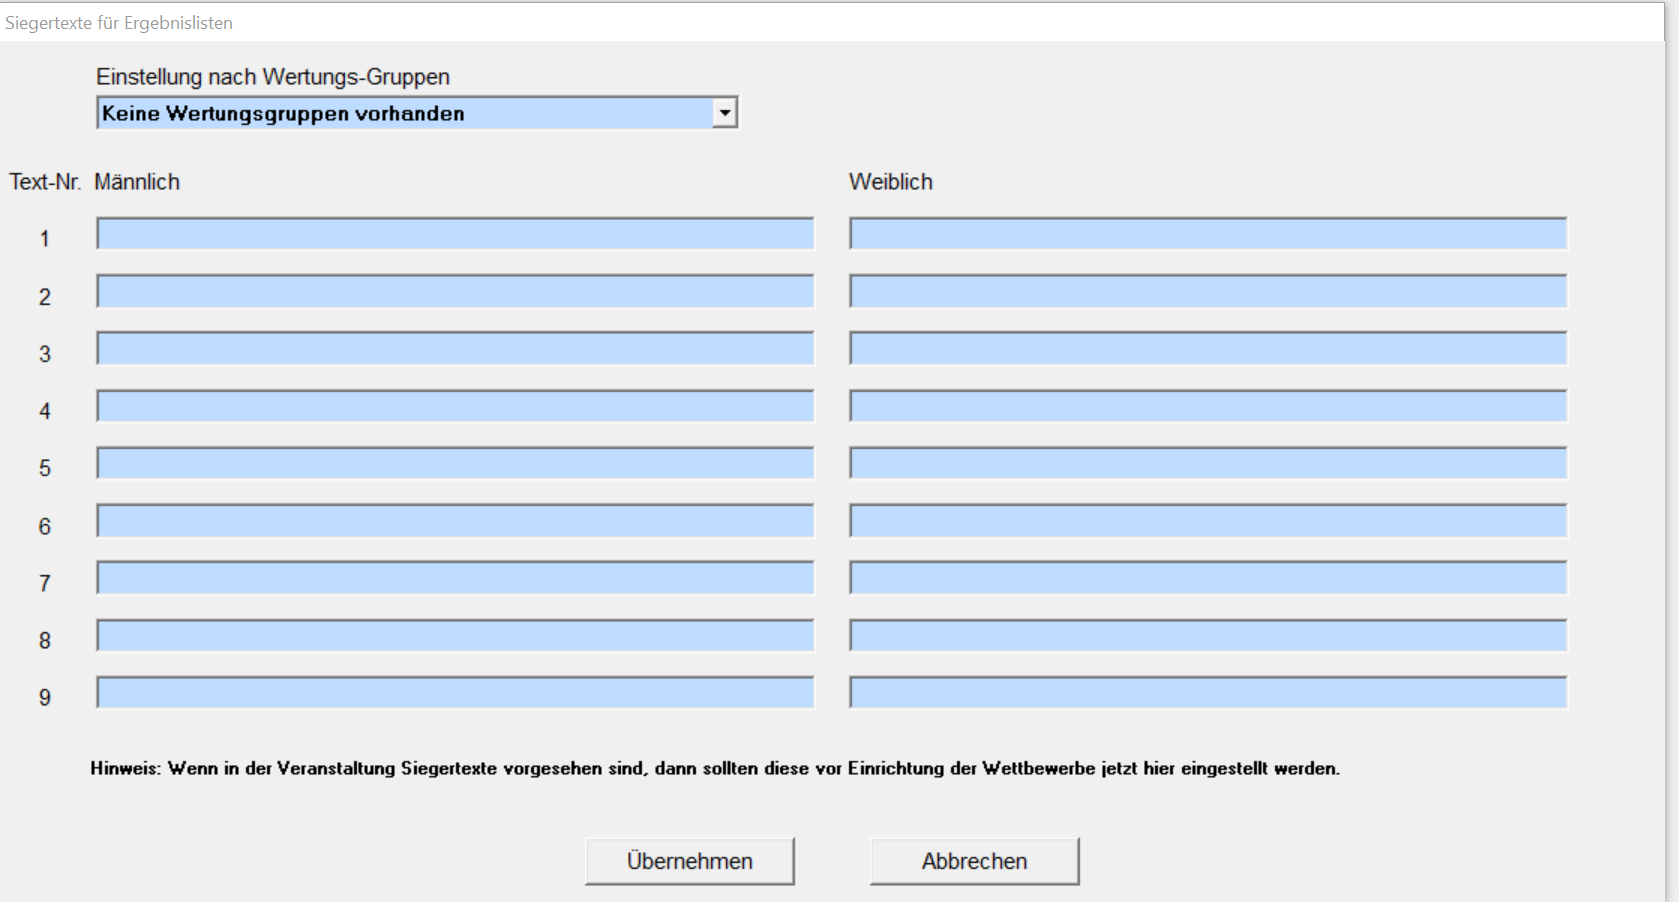Select Weiblich text field for row 3

1207,349
